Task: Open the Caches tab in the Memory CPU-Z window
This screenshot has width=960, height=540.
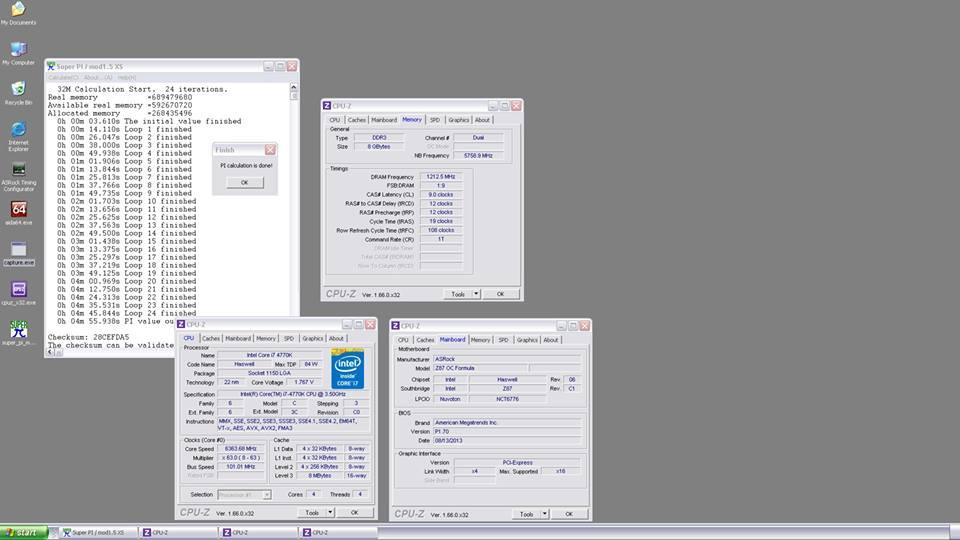Action: [x=356, y=120]
